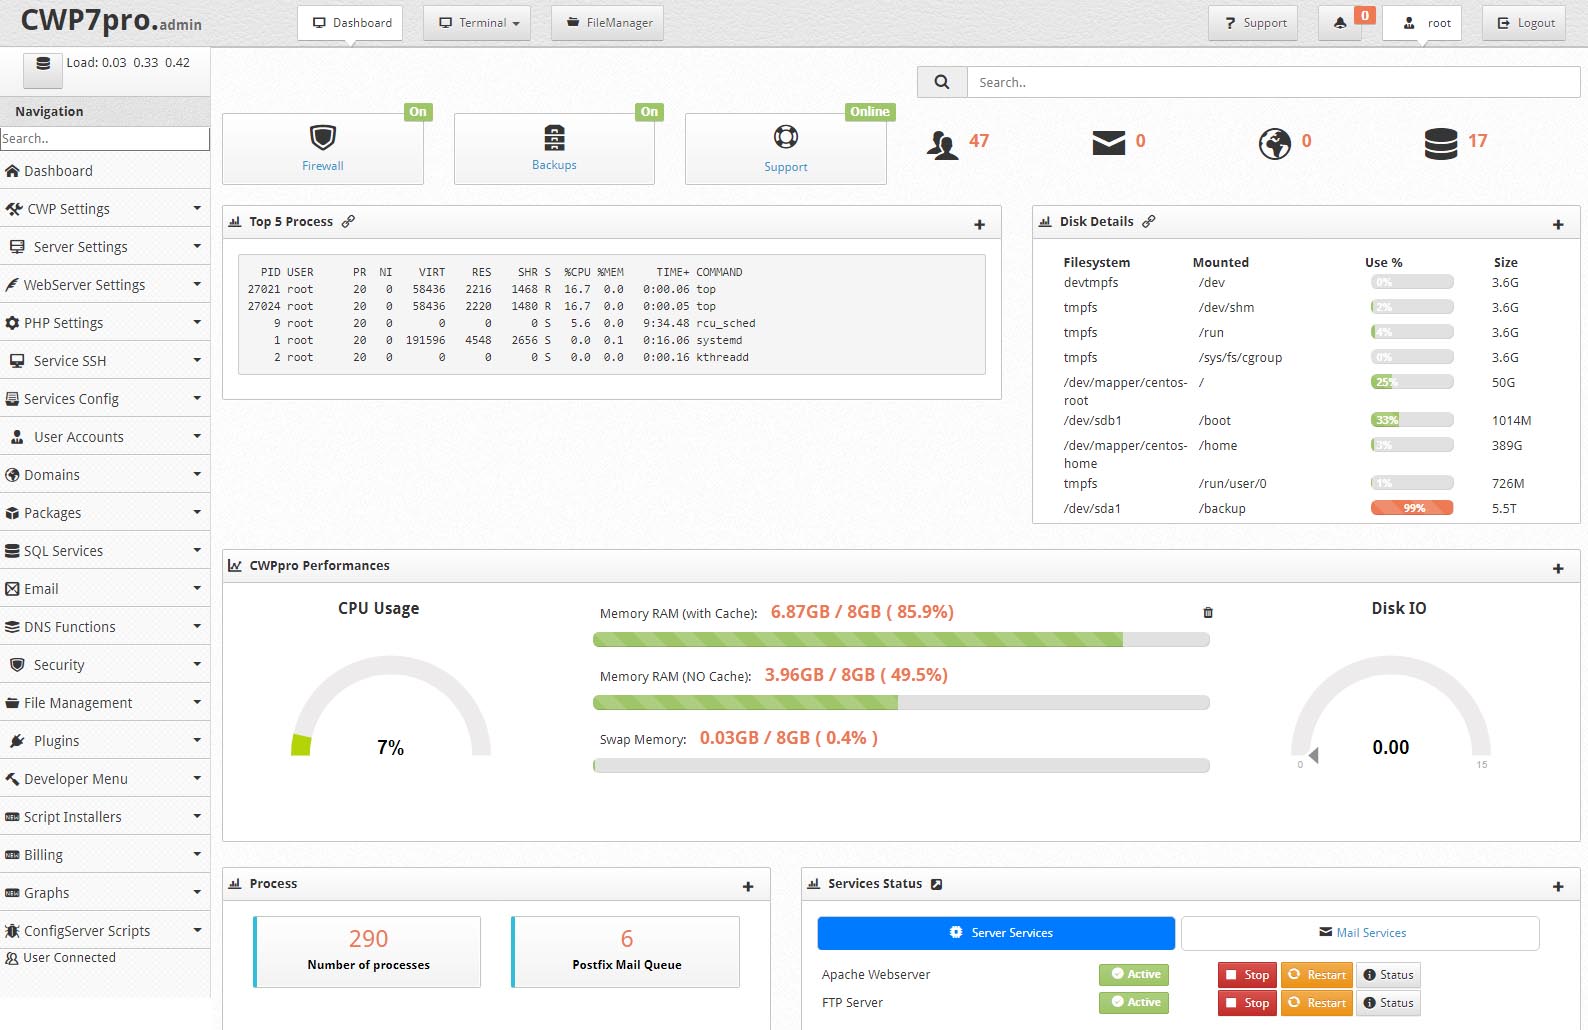Screen dimensions: 1588x1030
Task: Open the Terminal dropdown menu
Action: point(477,23)
